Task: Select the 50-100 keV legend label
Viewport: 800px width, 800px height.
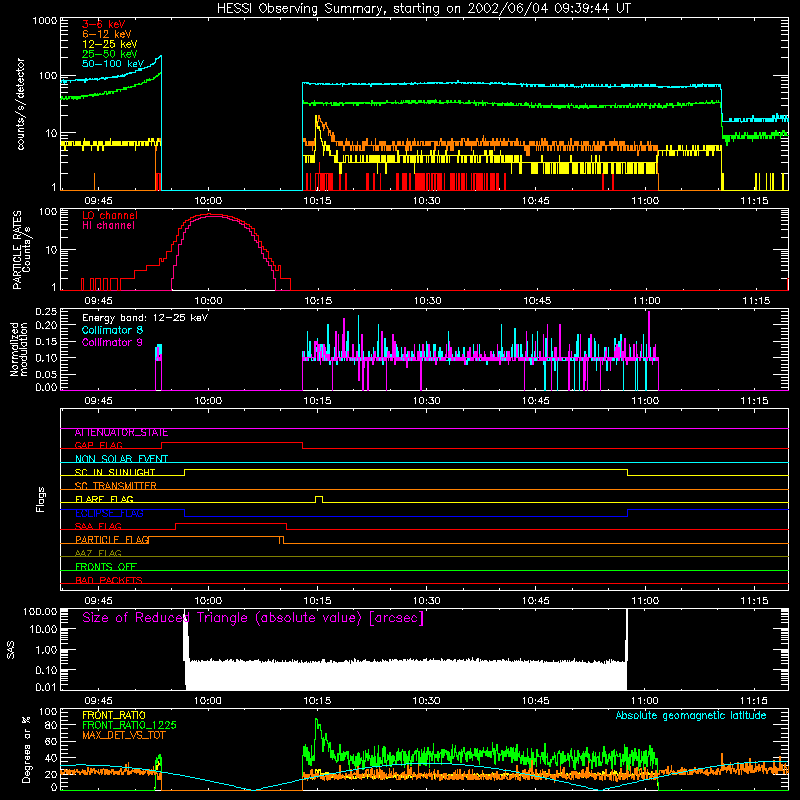Action: click(113, 63)
